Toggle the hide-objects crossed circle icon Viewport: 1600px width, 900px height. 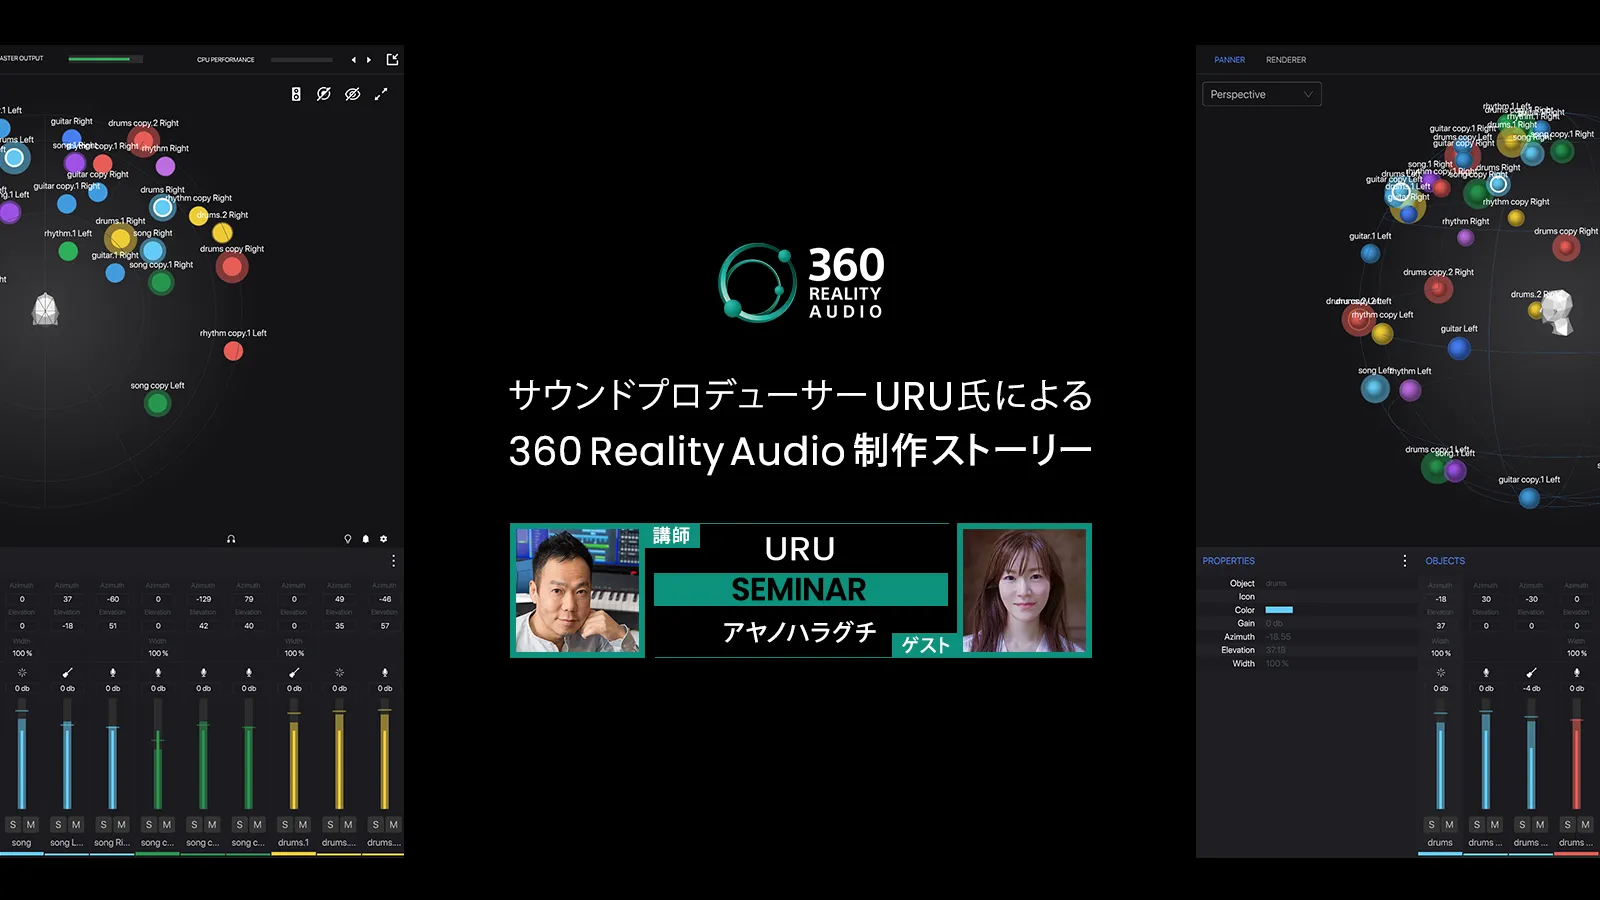click(324, 94)
